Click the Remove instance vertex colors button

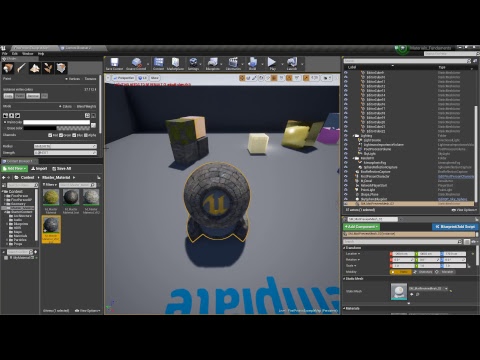[x=33, y=96]
